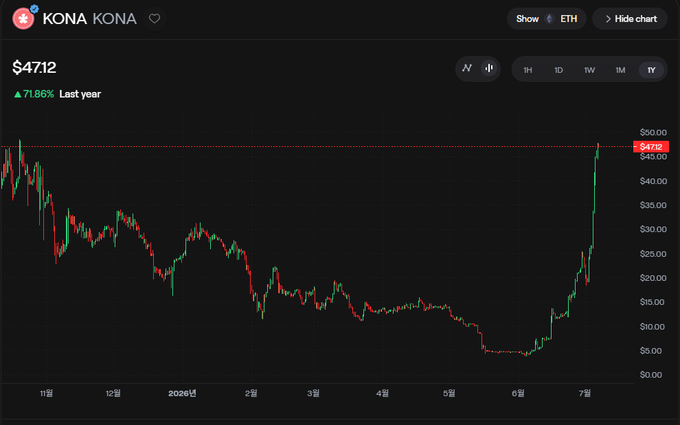The width and height of the screenshot is (680, 425).
Task: Click the $30.00 price axis label
Action: [653, 229]
